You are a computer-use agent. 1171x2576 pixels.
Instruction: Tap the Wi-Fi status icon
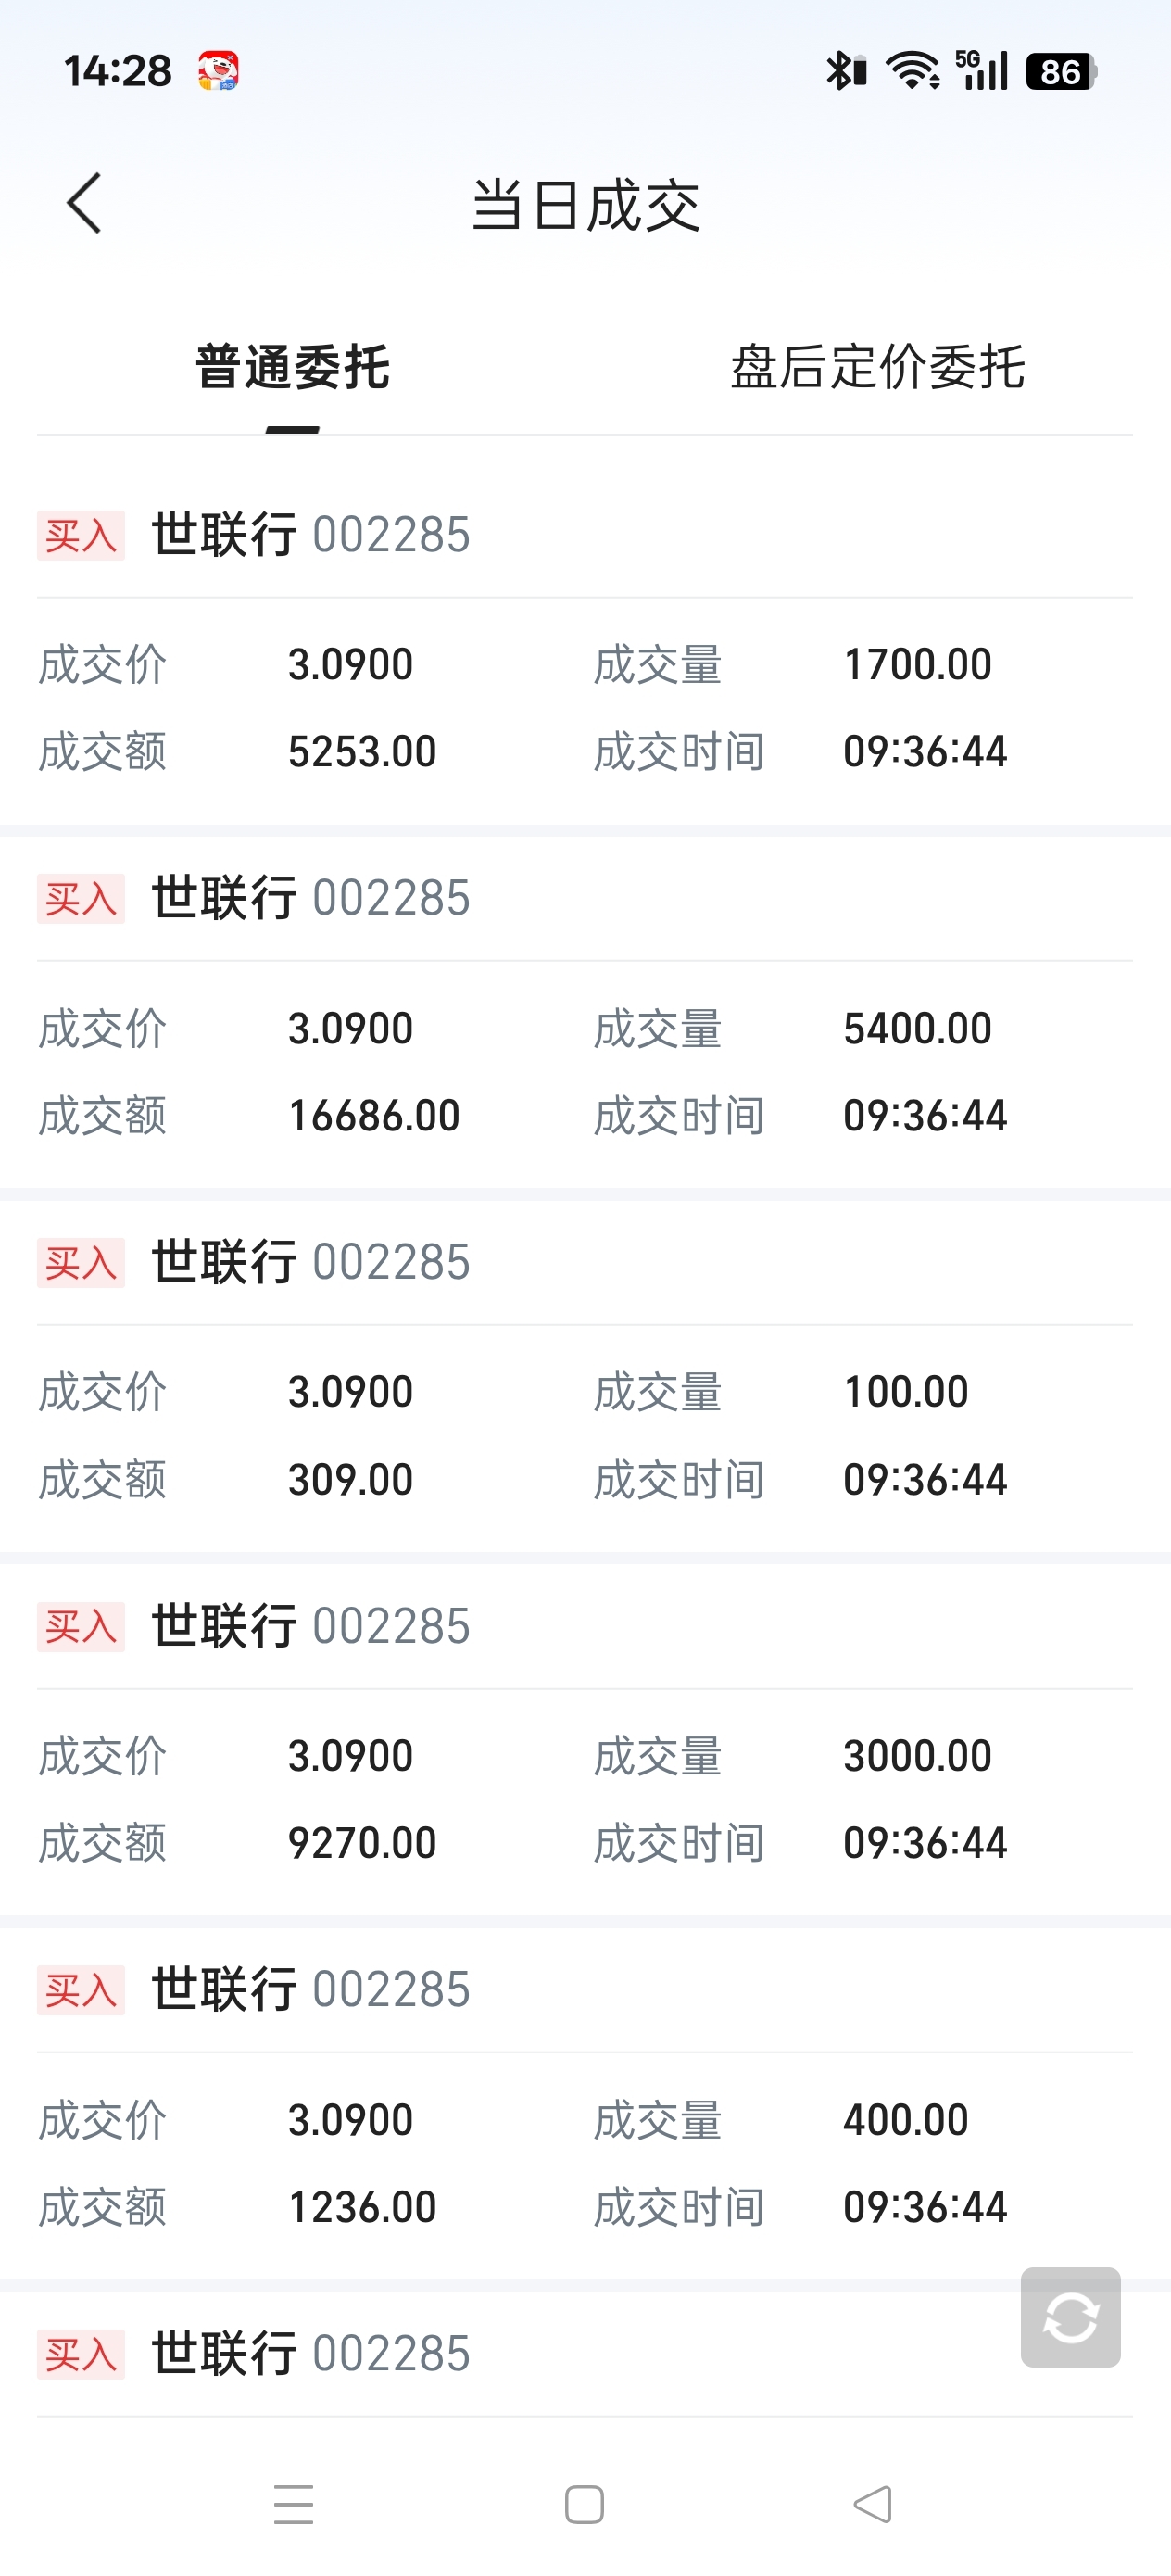913,71
